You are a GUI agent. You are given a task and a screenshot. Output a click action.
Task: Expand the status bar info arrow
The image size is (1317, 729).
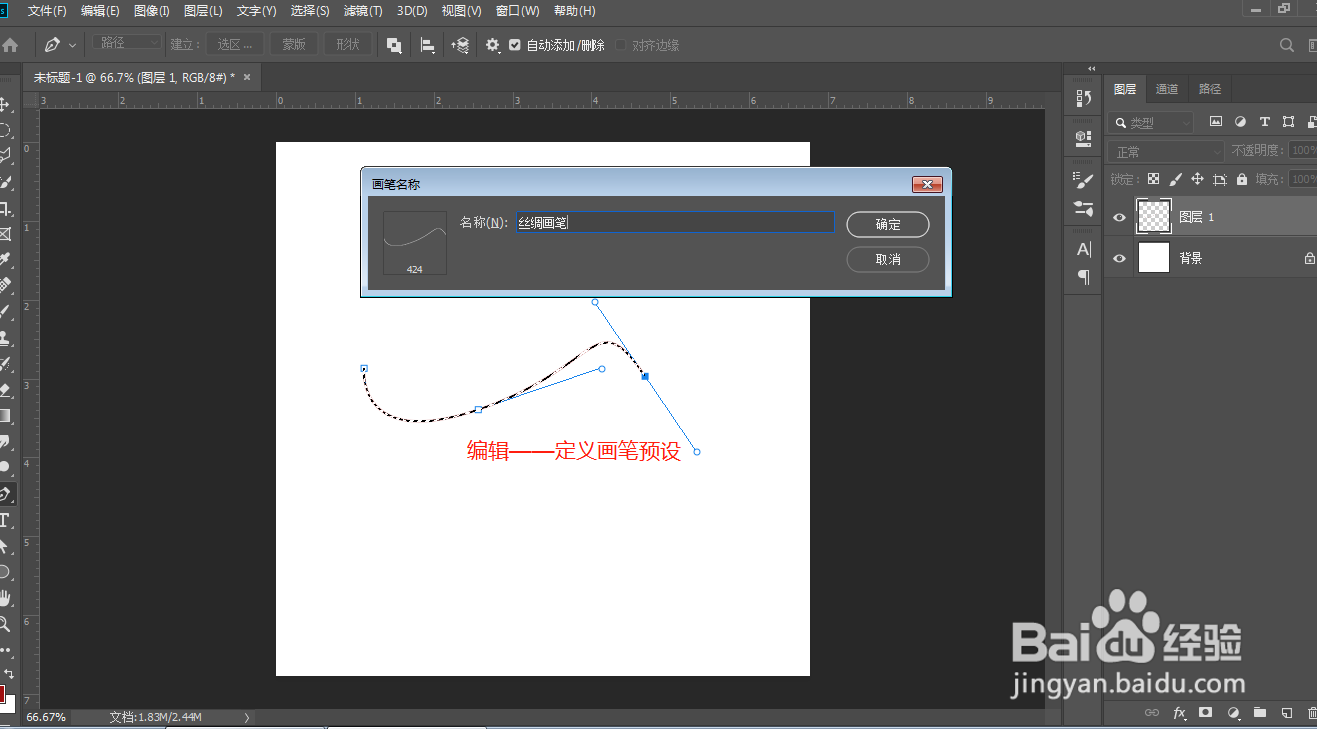[x=247, y=717]
